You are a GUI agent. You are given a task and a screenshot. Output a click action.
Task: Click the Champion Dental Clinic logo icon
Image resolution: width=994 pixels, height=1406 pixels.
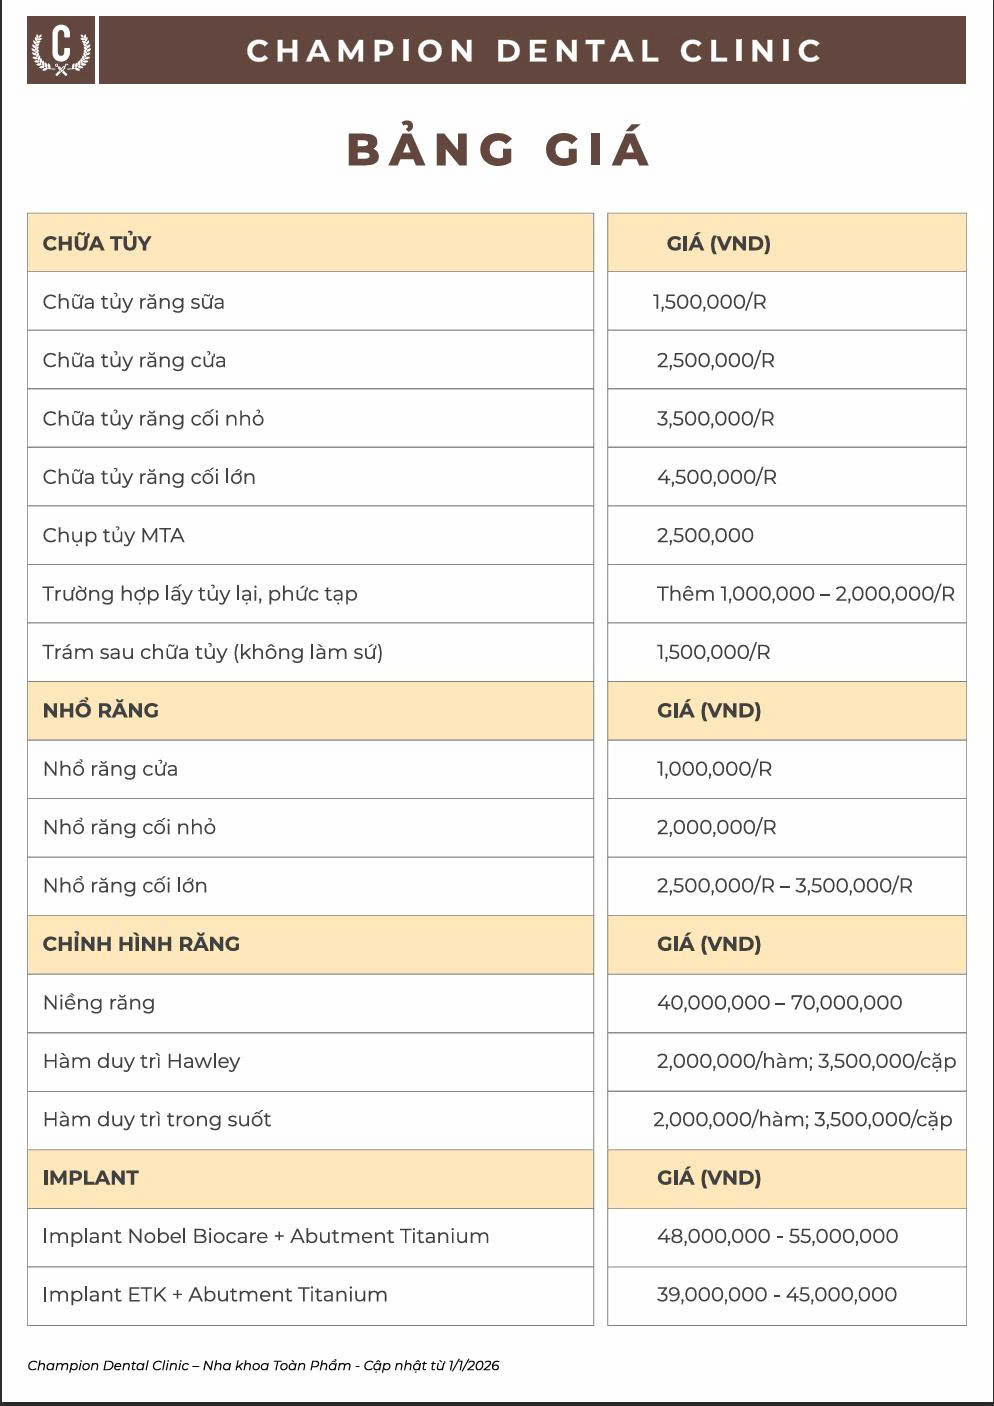tap(61, 50)
